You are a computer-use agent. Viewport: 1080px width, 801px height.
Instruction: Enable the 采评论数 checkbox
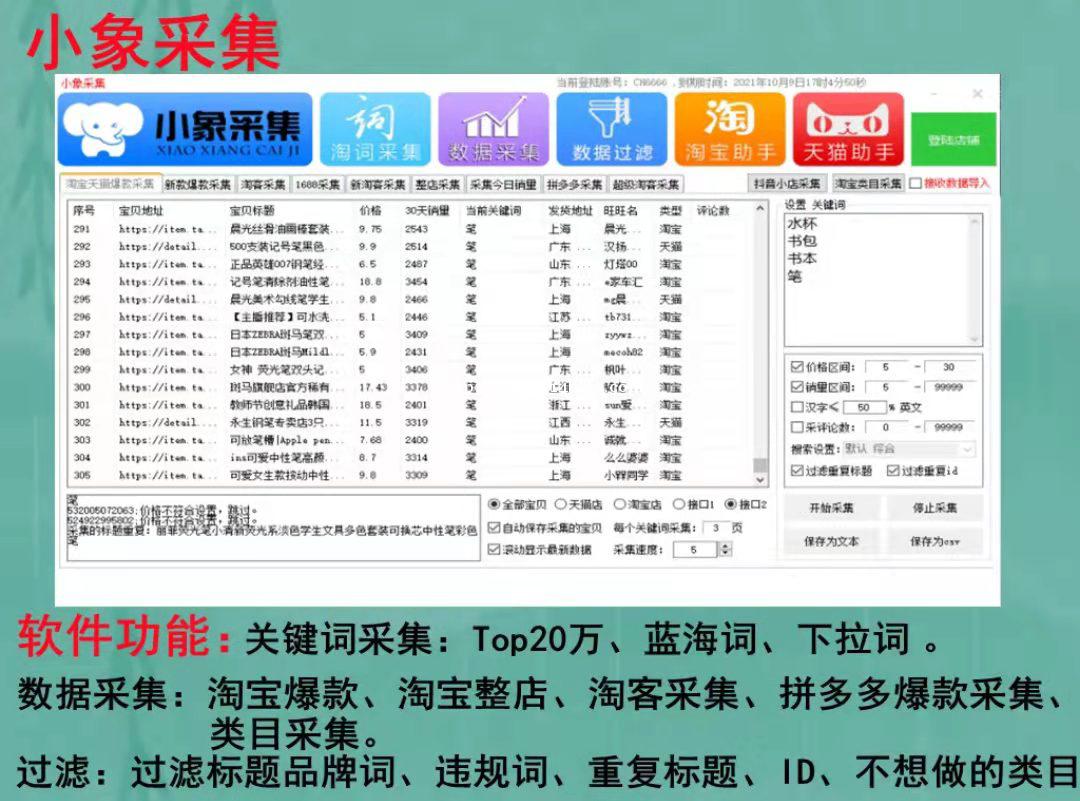point(796,427)
